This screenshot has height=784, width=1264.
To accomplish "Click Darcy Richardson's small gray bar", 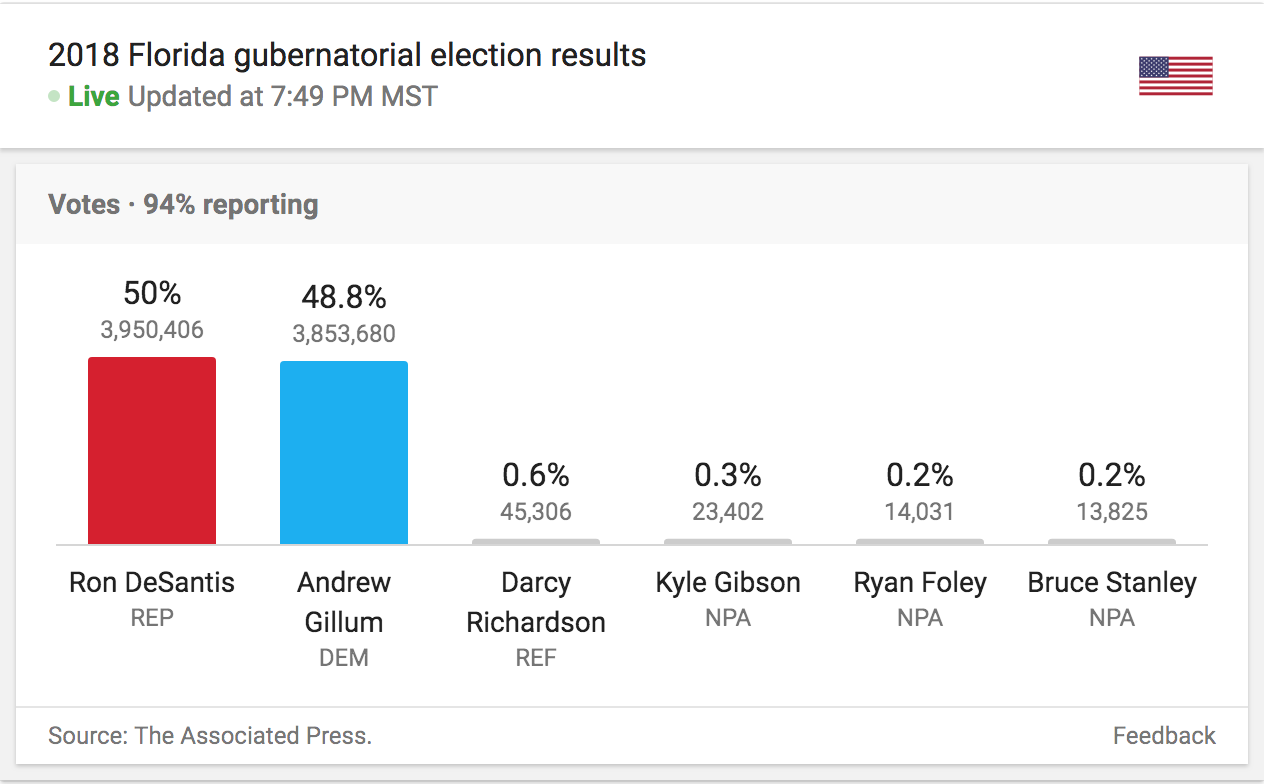I will tap(536, 542).
